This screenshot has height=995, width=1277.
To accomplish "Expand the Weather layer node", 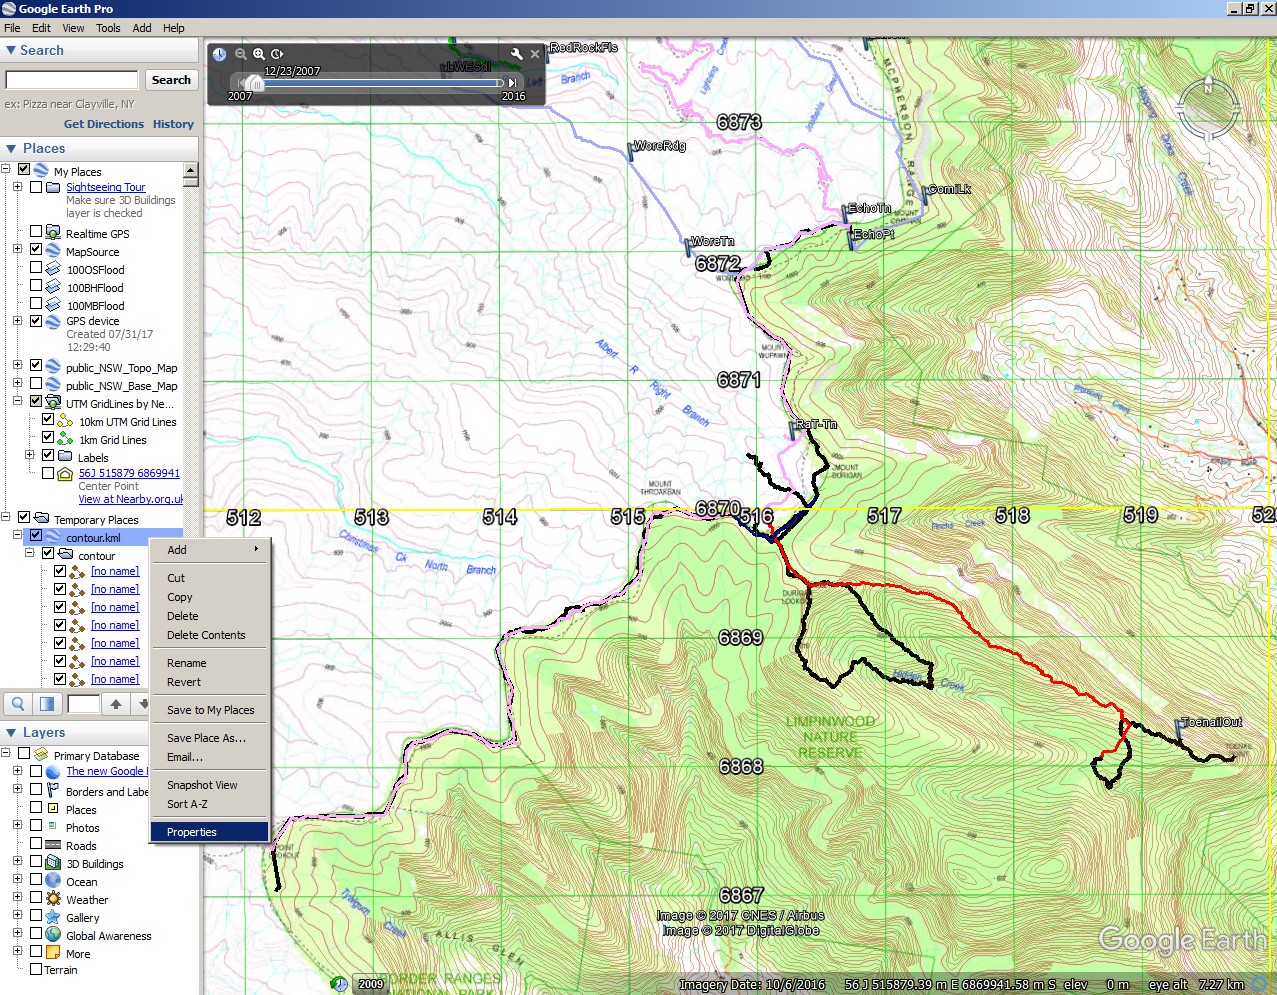I will tap(17, 897).
